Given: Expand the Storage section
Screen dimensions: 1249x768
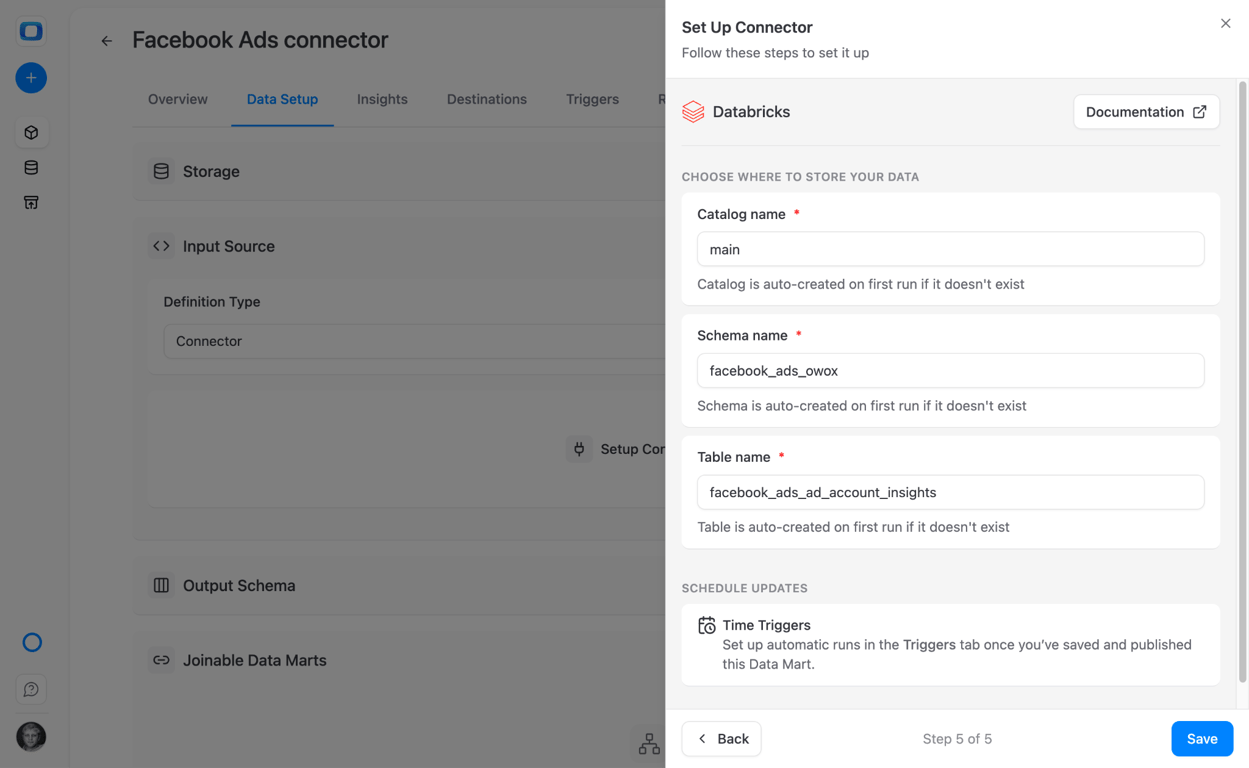Looking at the screenshot, I should 399,171.
